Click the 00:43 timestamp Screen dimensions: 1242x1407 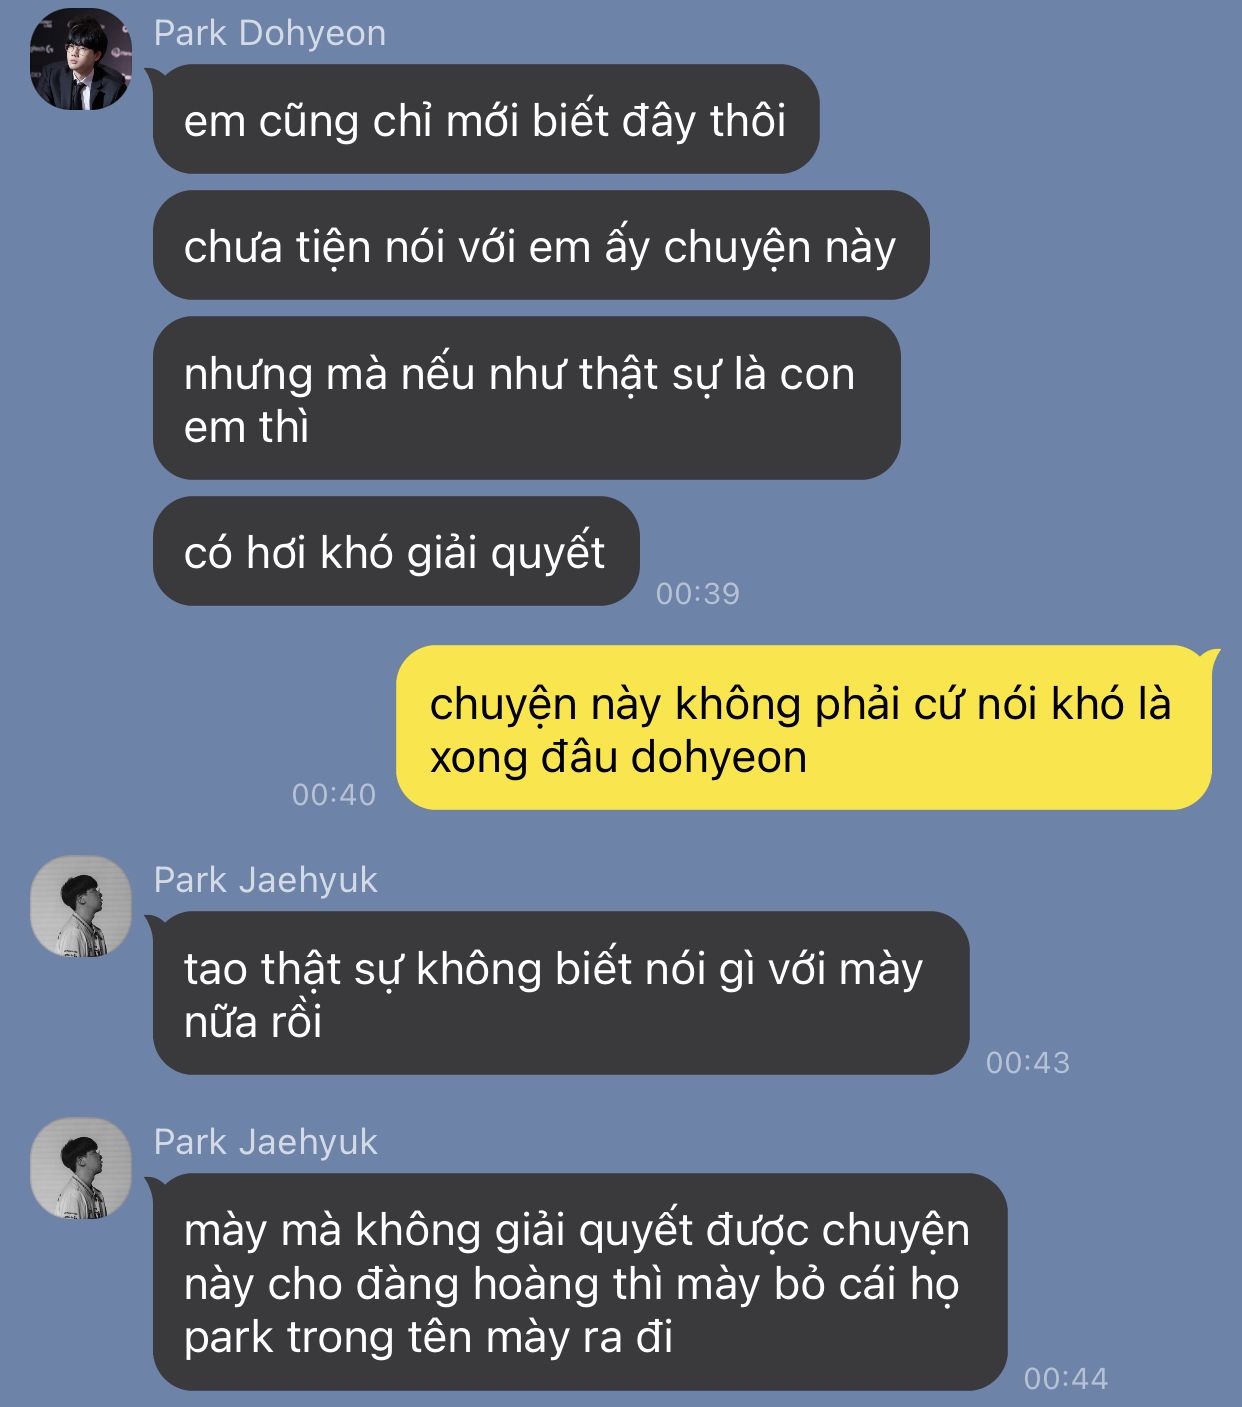[x=1028, y=1062]
